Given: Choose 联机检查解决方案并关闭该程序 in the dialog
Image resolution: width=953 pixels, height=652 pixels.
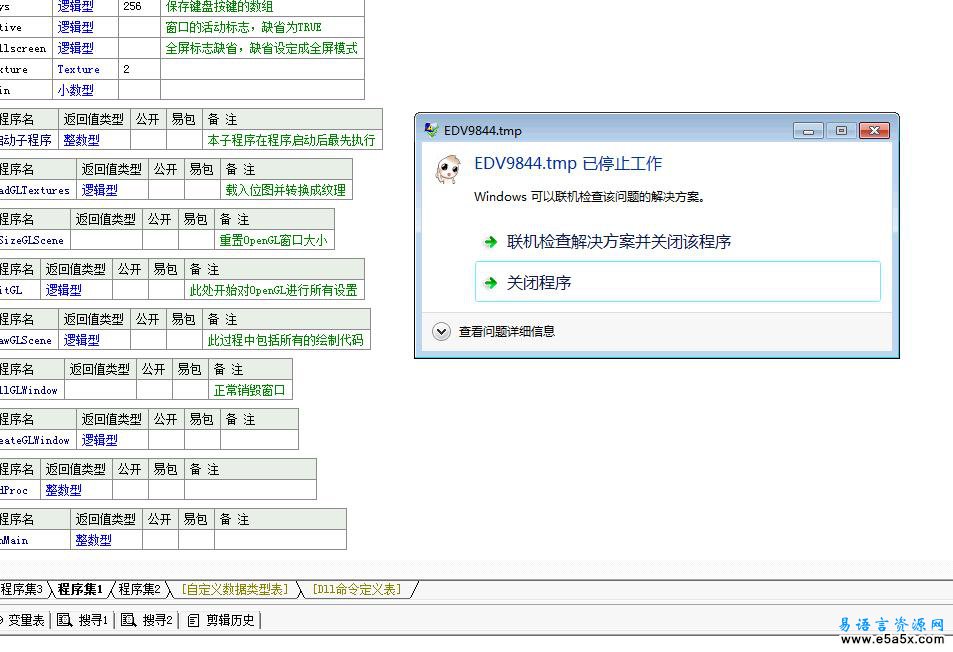Looking at the screenshot, I should tap(618, 242).
